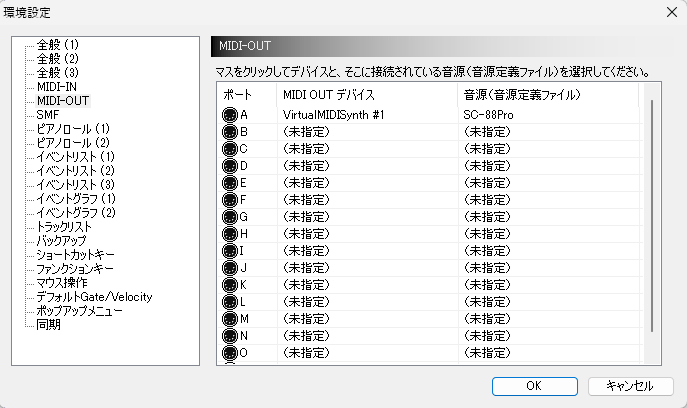Open the 同期 settings page
This screenshot has width=687, height=408.
click(48, 325)
